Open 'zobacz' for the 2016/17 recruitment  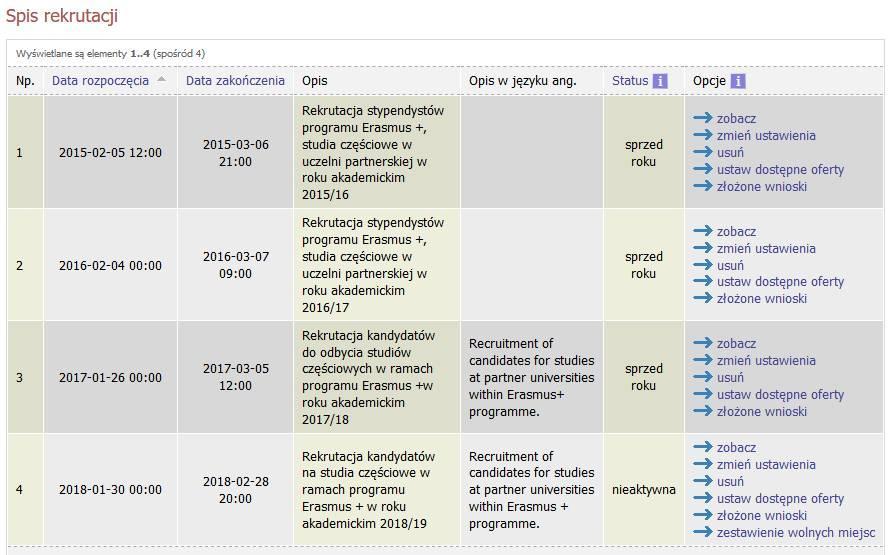(x=736, y=231)
